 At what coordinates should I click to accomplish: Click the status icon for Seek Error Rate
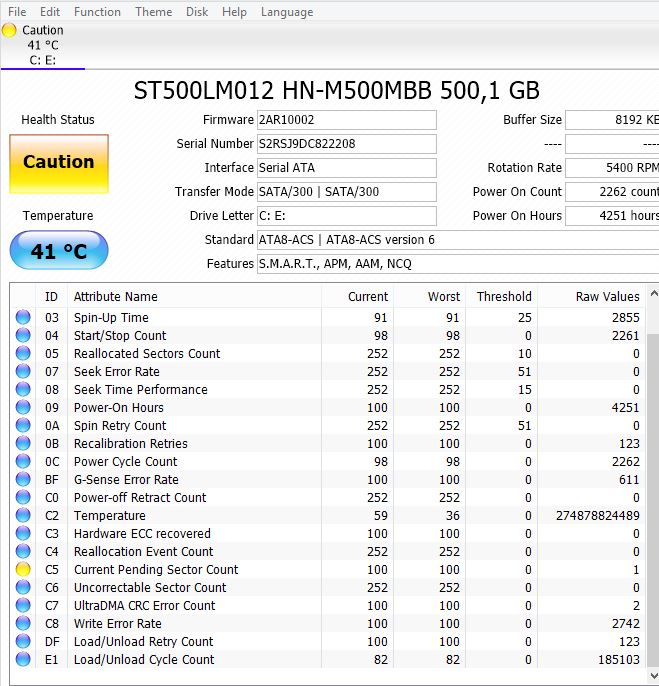pos(23,371)
